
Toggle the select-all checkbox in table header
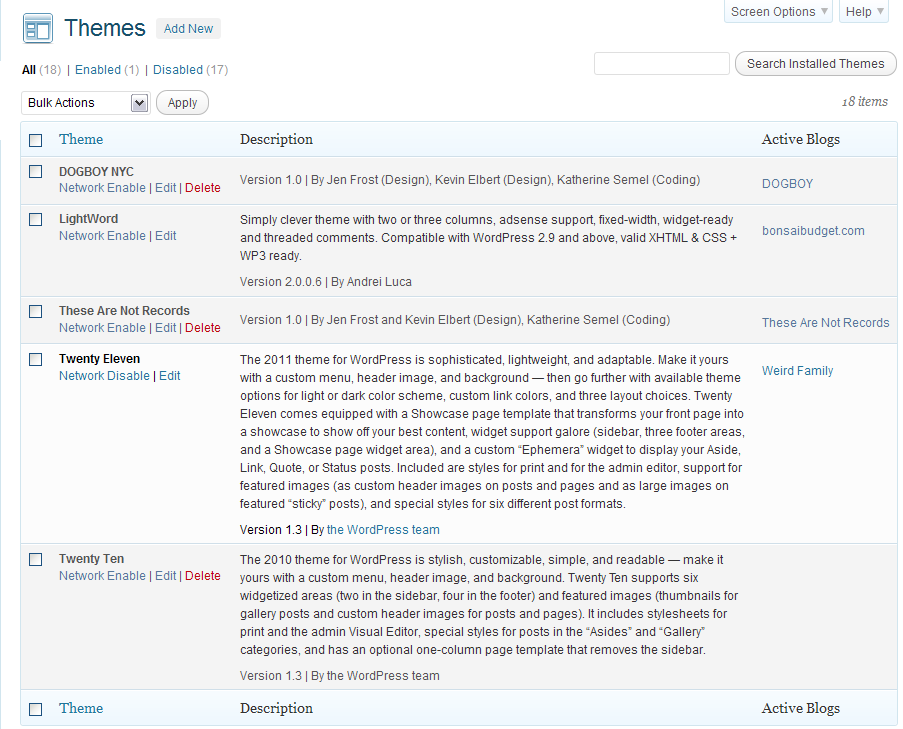36,140
